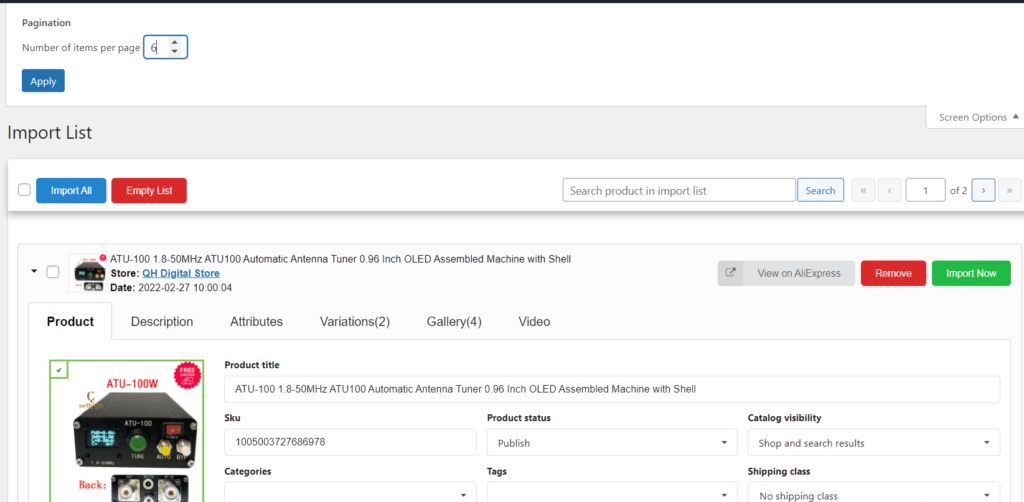This screenshot has height=502, width=1024.
Task: Decrease items per page with down spinner arrow
Action: coord(174,52)
